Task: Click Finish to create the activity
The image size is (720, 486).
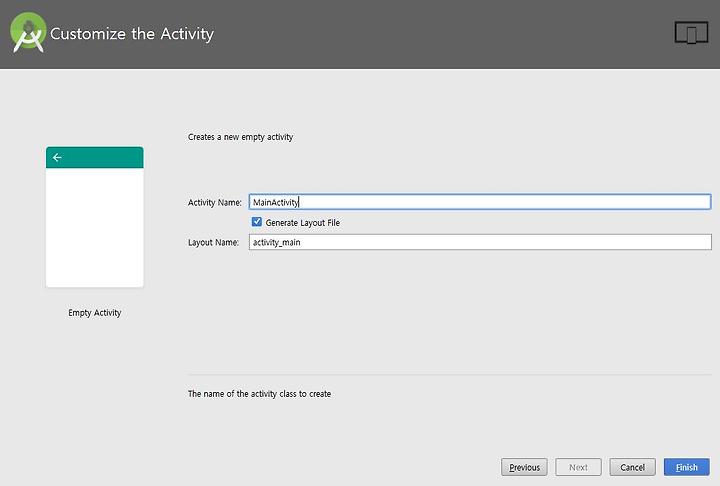Action: point(686,467)
